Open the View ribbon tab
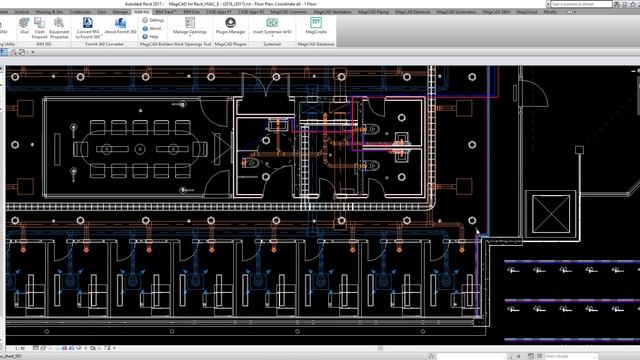Viewport: 640px width, 360px height. 102,12
